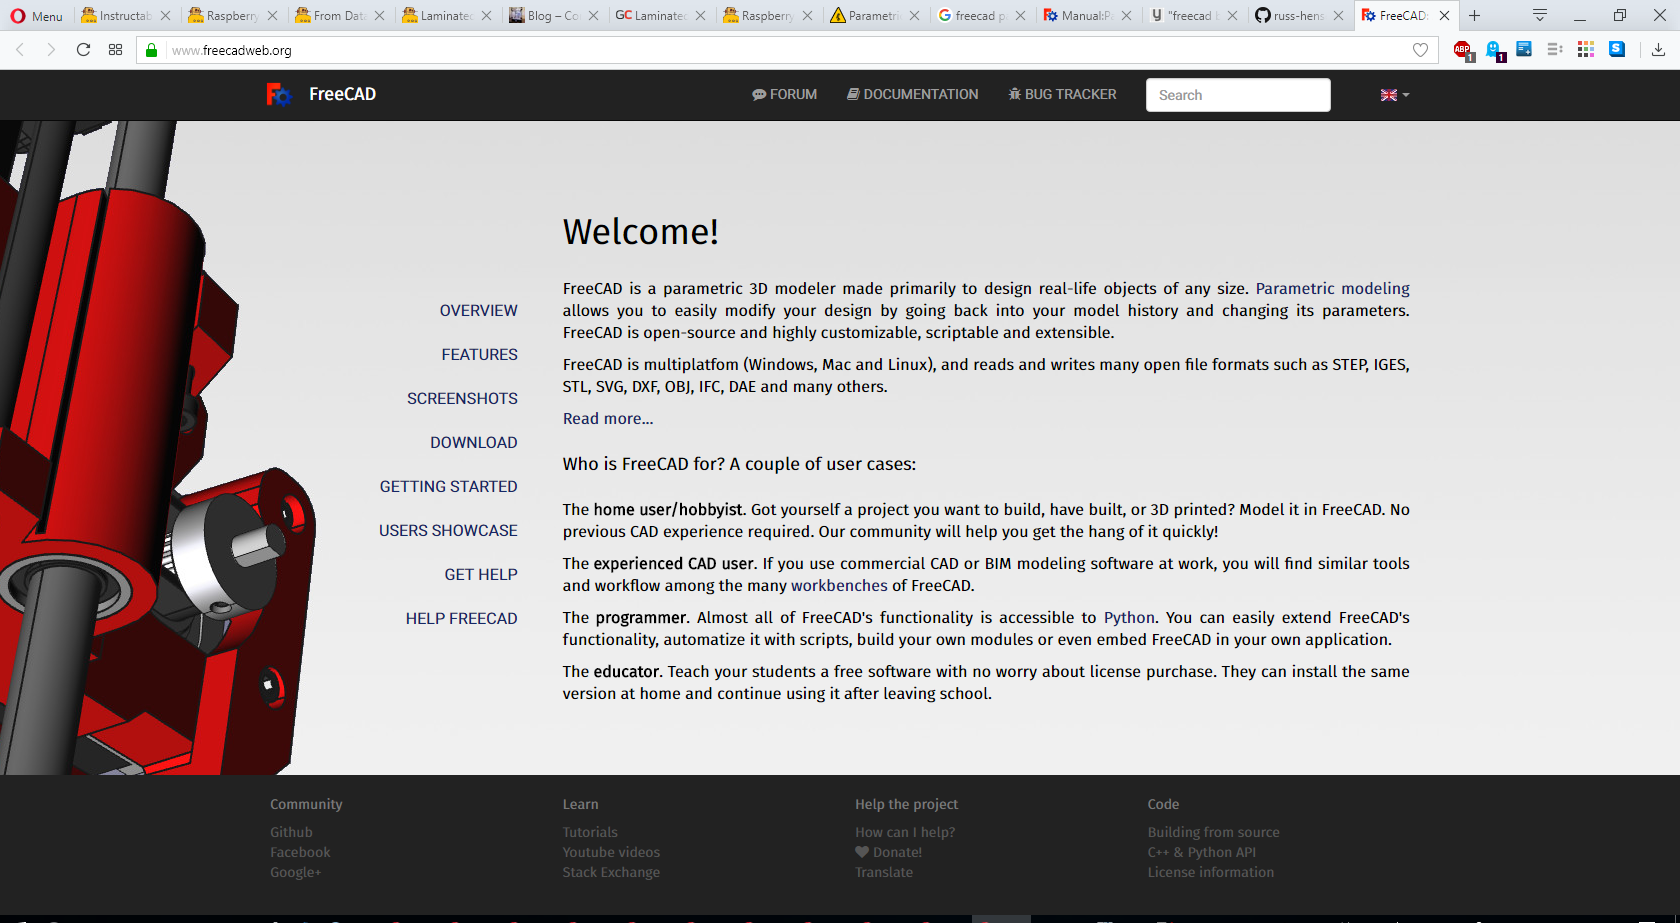The height and width of the screenshot is (923, 1680).
Task: Open a new browser tab
Action: [1474, 16]
